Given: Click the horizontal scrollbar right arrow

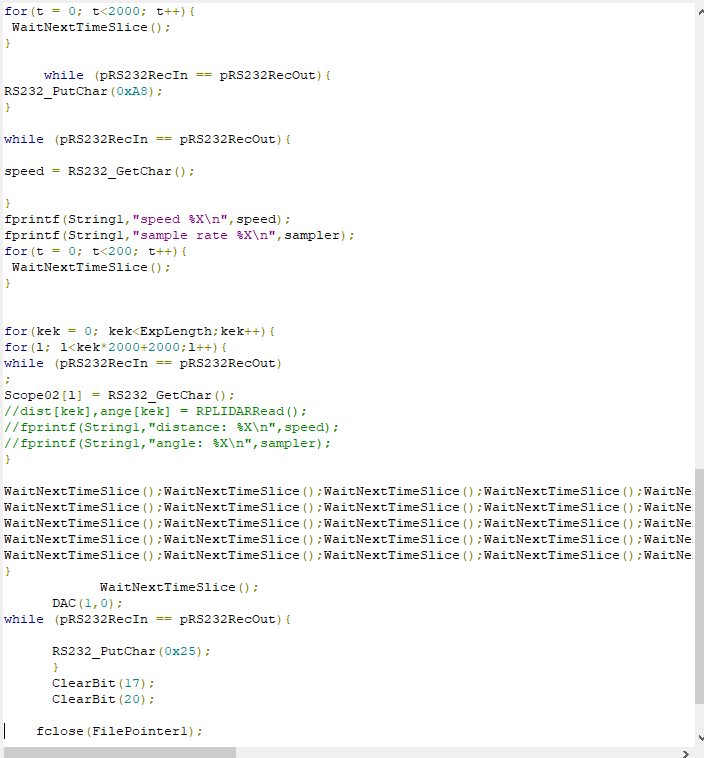Looking at the screenshot, I should (686, 752).
